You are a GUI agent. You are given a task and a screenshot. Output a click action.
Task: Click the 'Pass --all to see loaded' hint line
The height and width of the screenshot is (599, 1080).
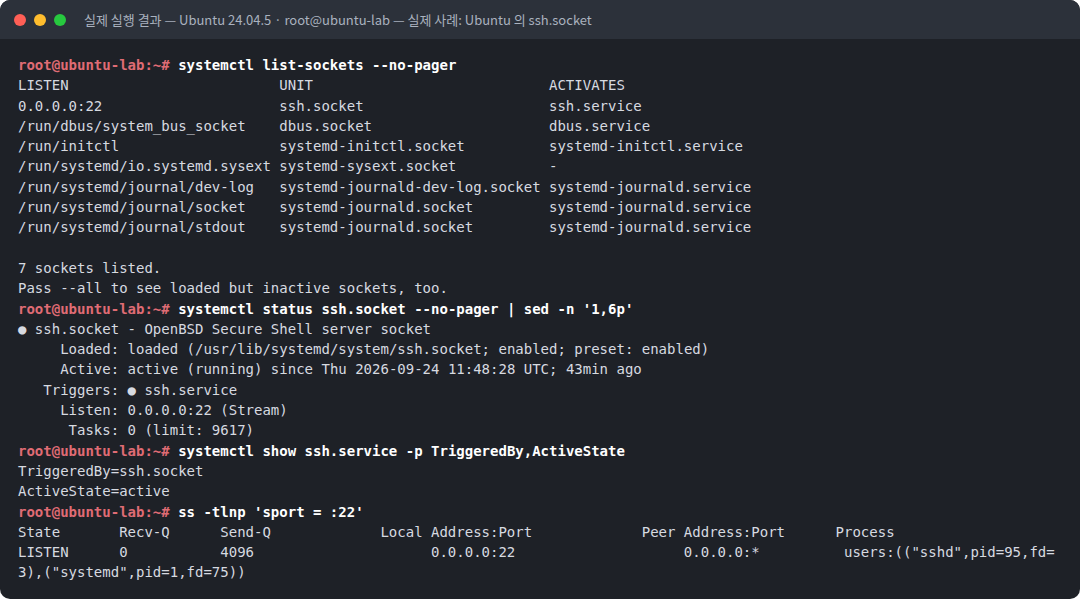tap(232, 288)
